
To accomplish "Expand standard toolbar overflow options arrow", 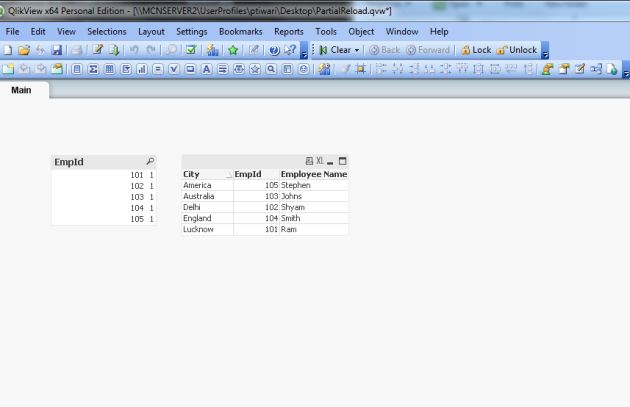I will click(304, 51).
